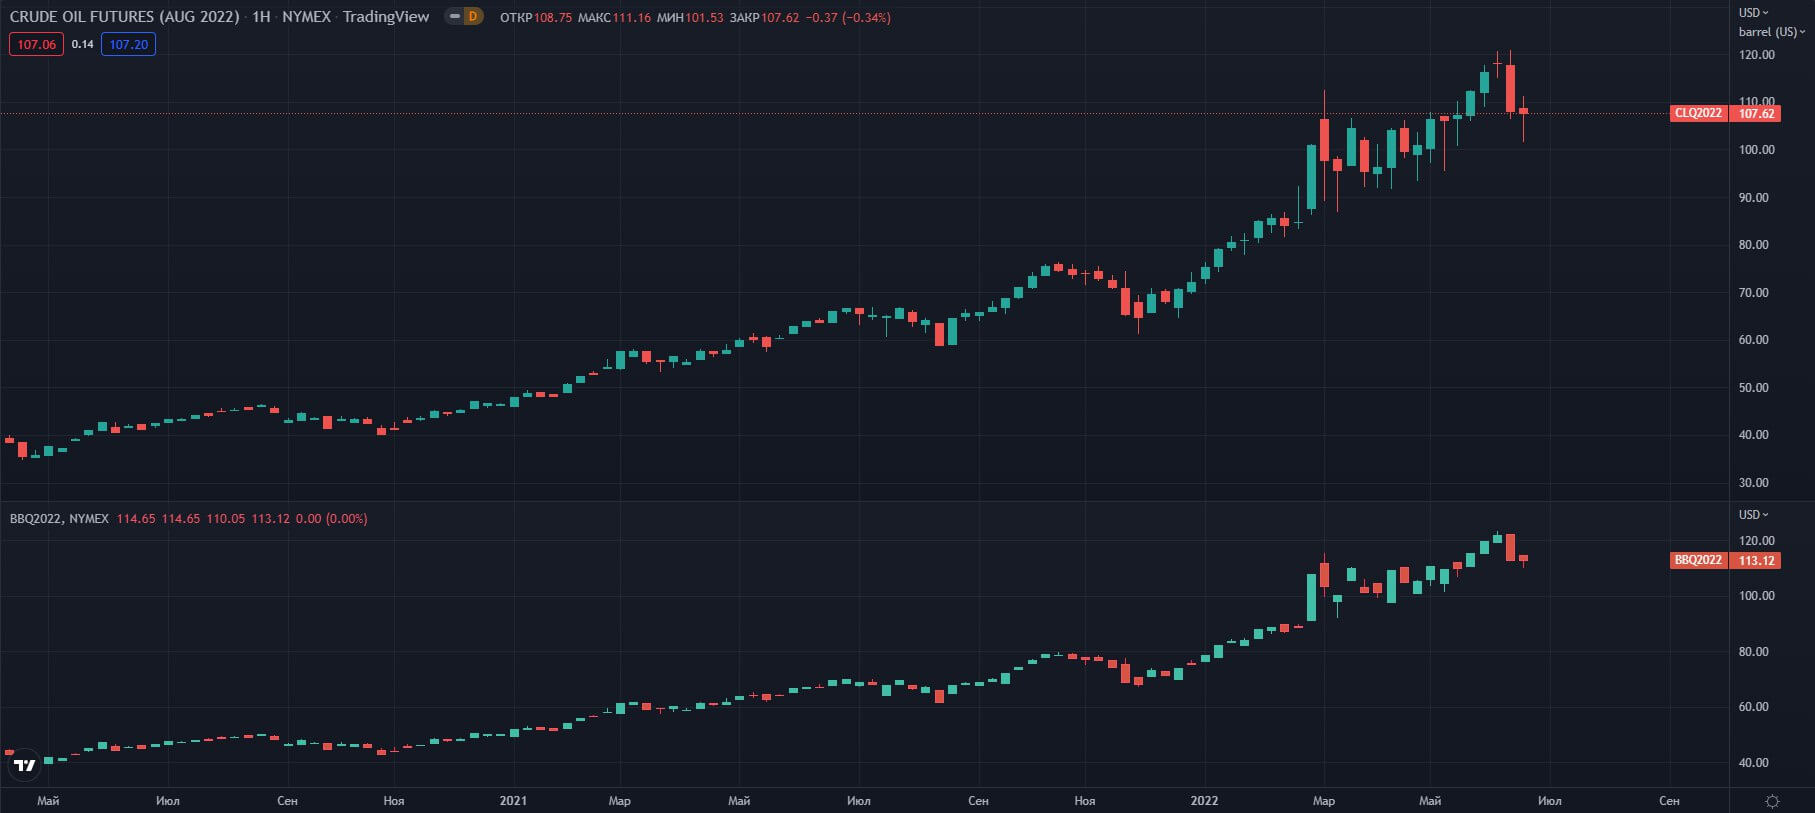The width and height of the screenshot is (1815, 813).
Task: Click the 1H interval label in title
Action: click(261, 17)
